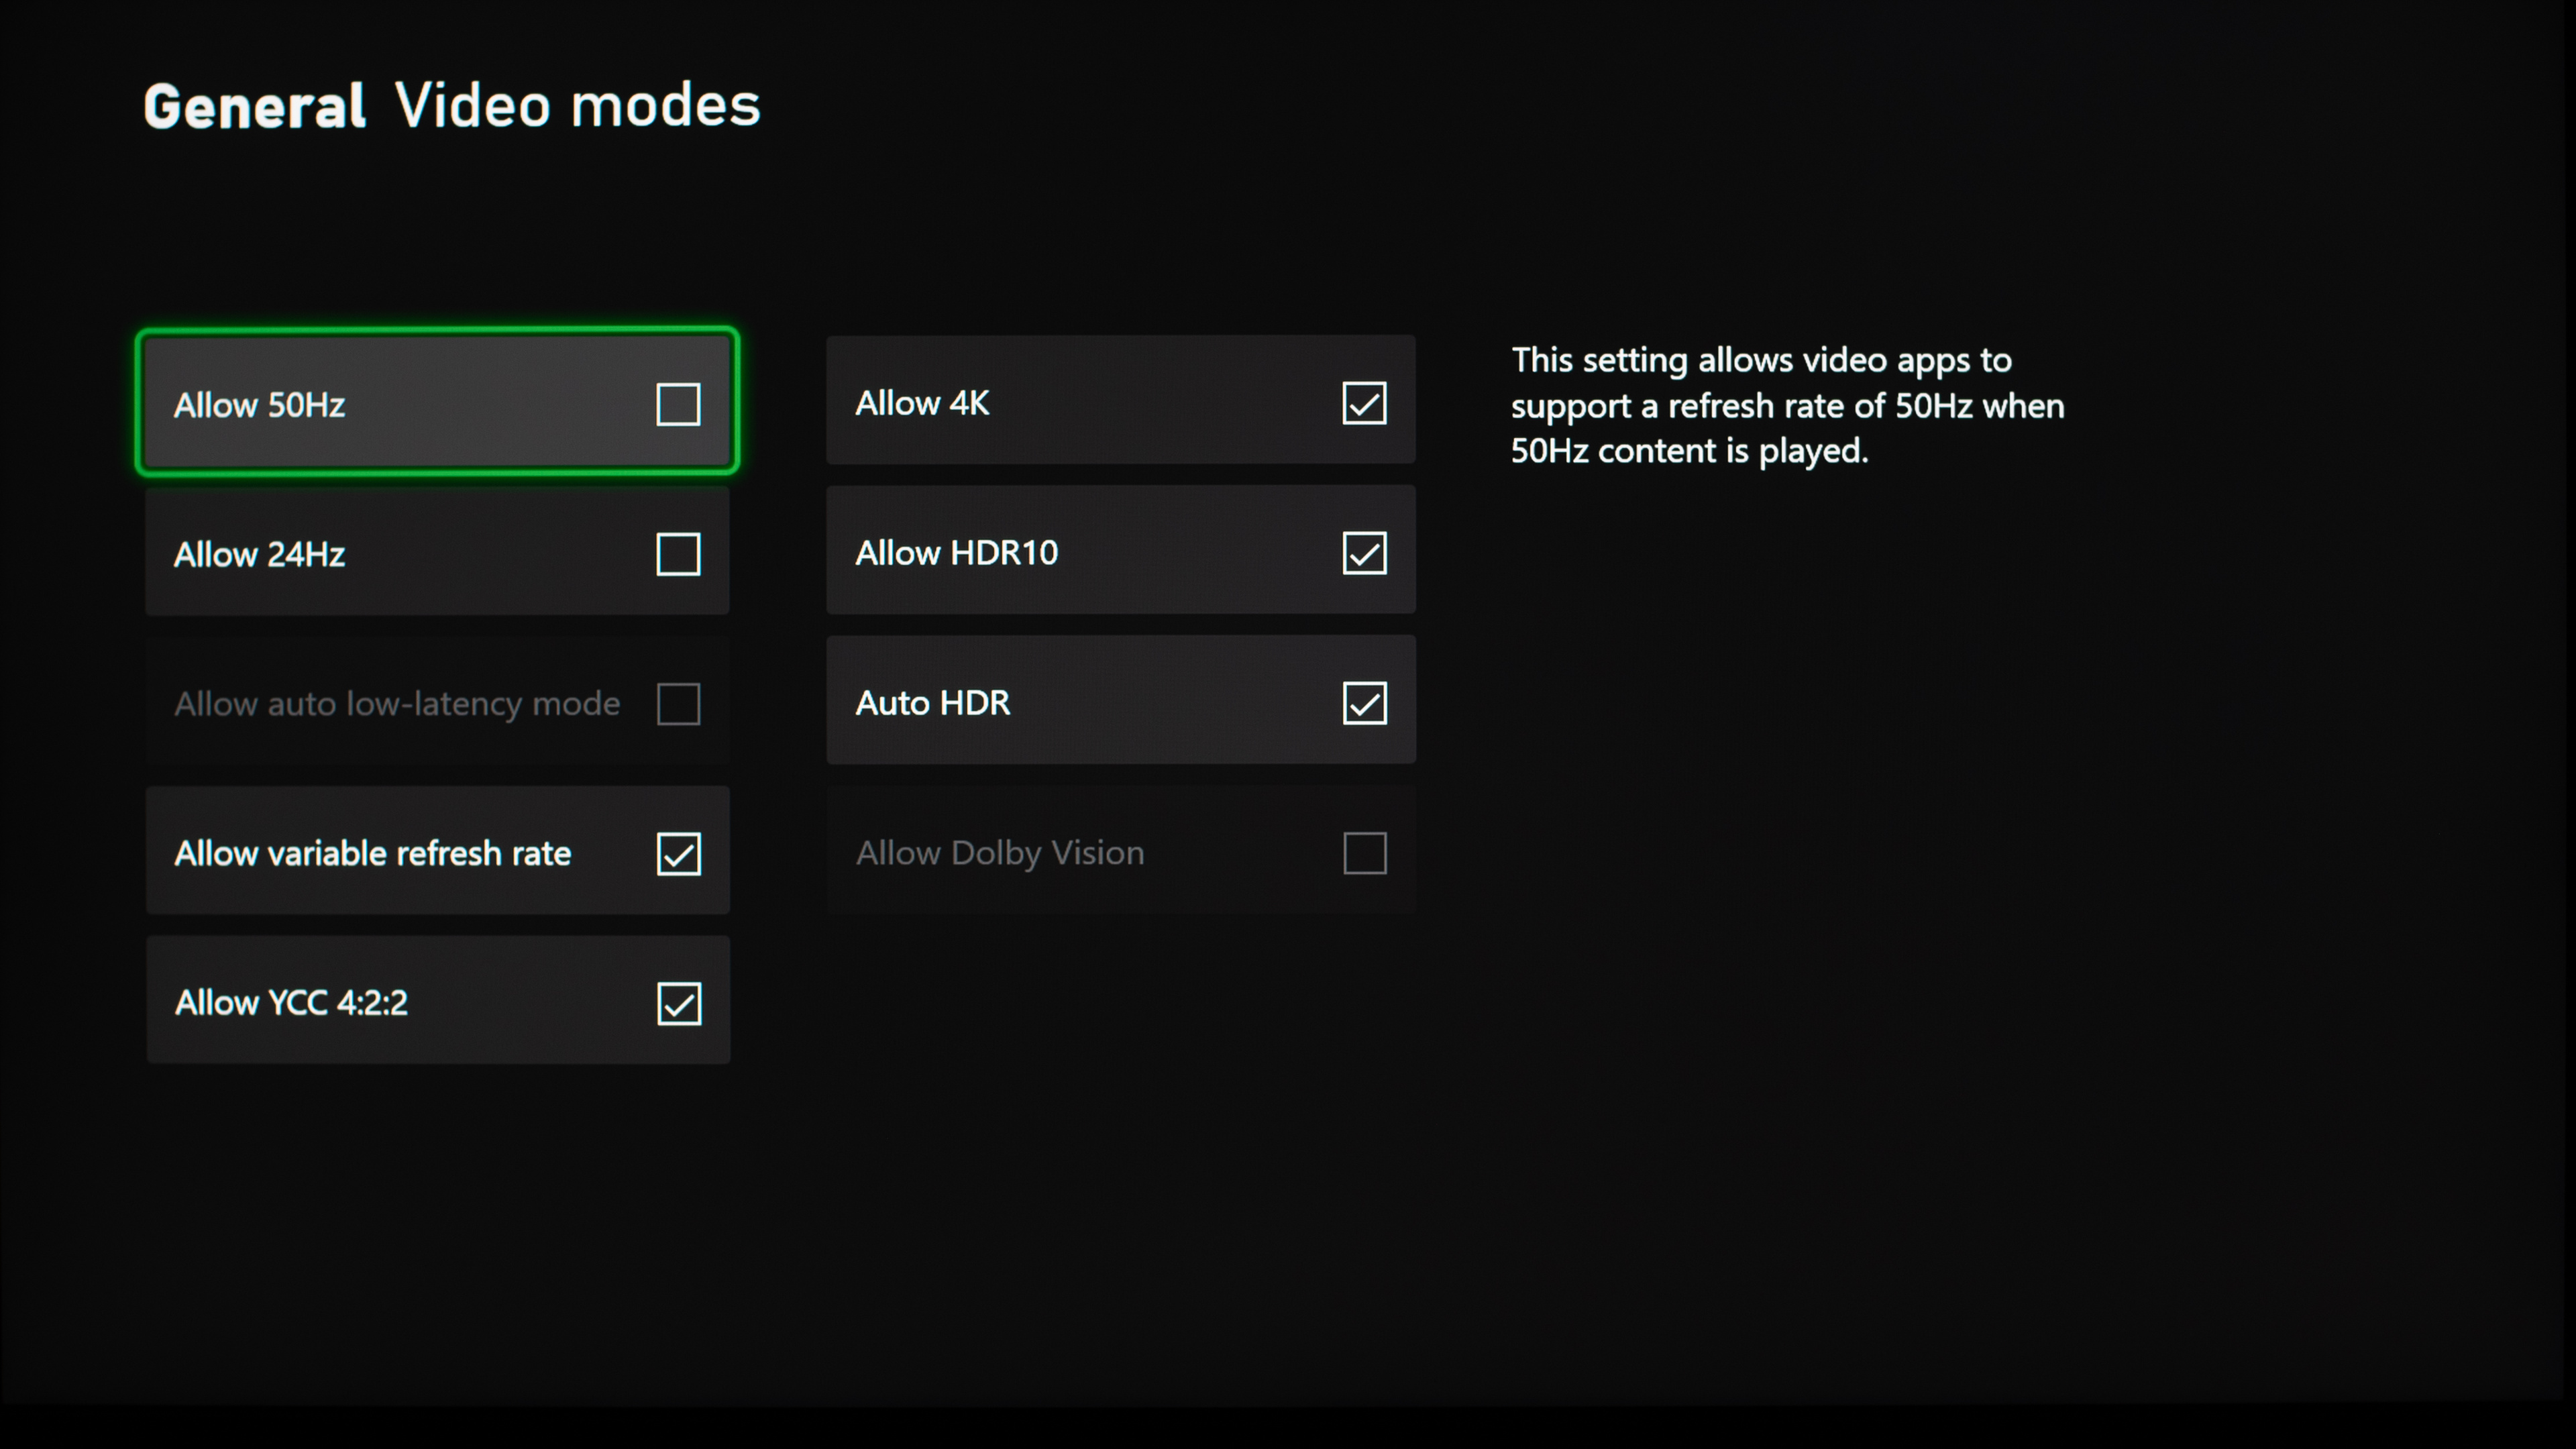Tick the Allow 24Hz checkbox
The image size is (2576, 1449).
(678, 554)
